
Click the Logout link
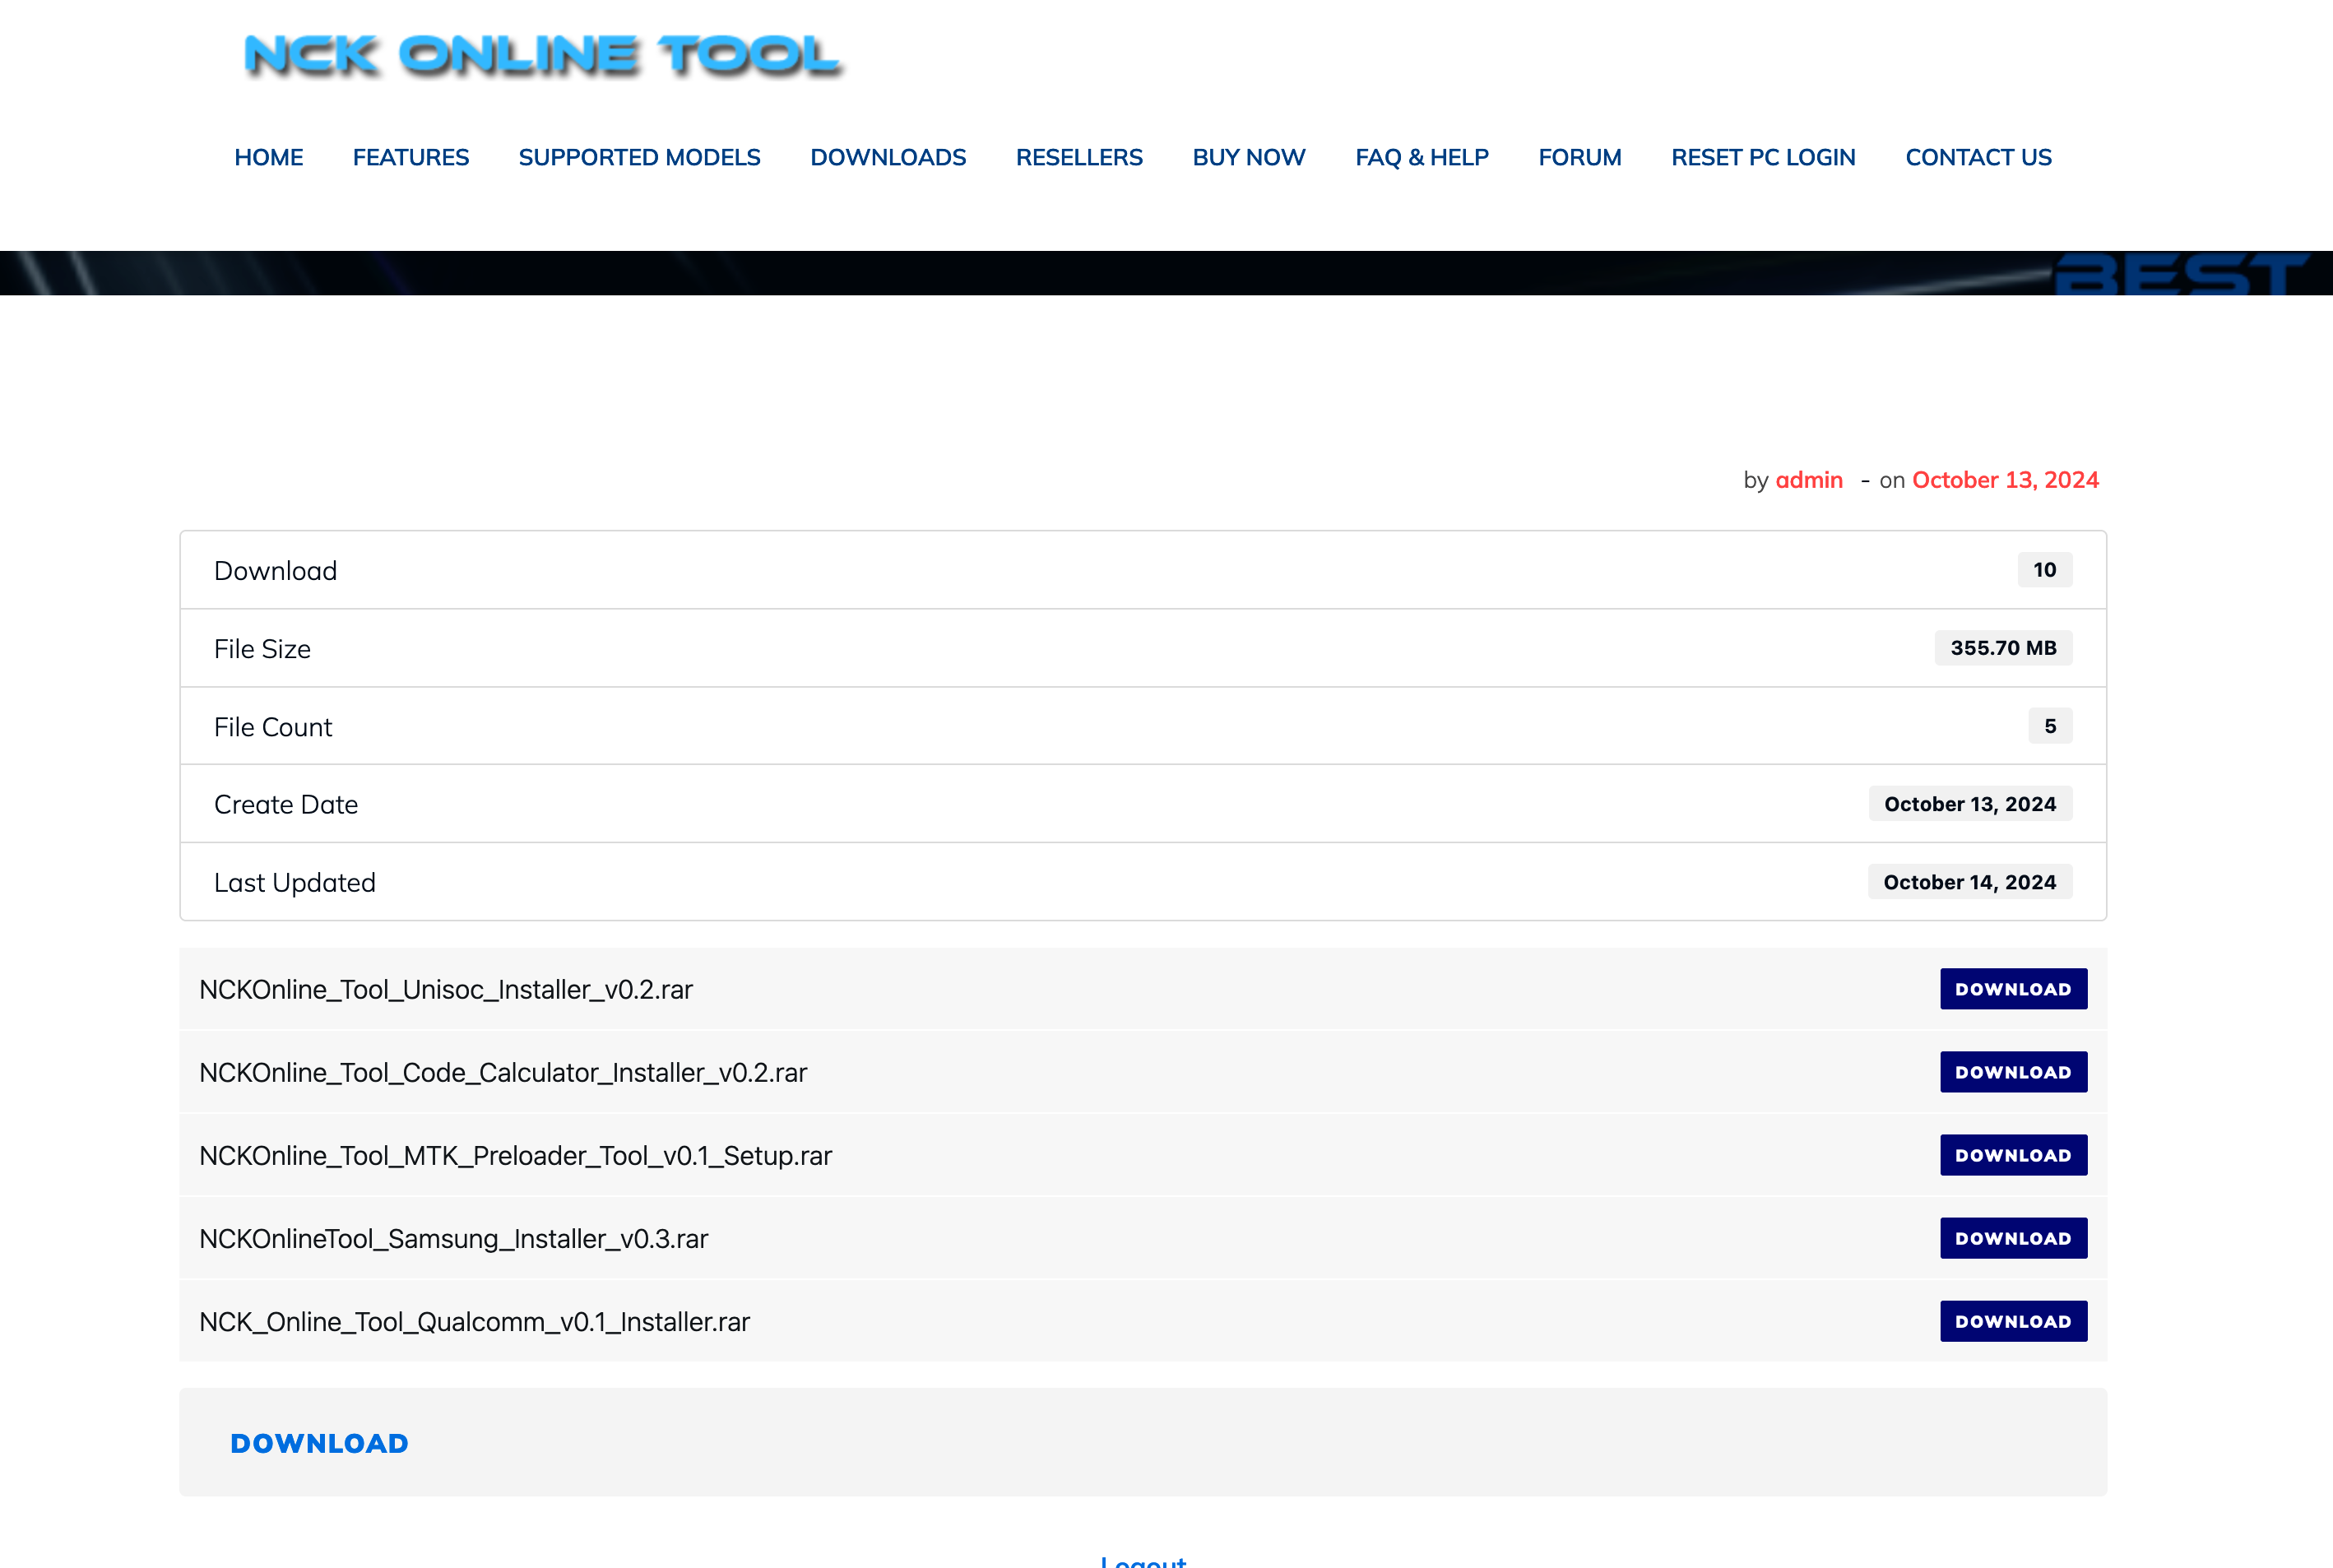[x=1143, y=1561]
